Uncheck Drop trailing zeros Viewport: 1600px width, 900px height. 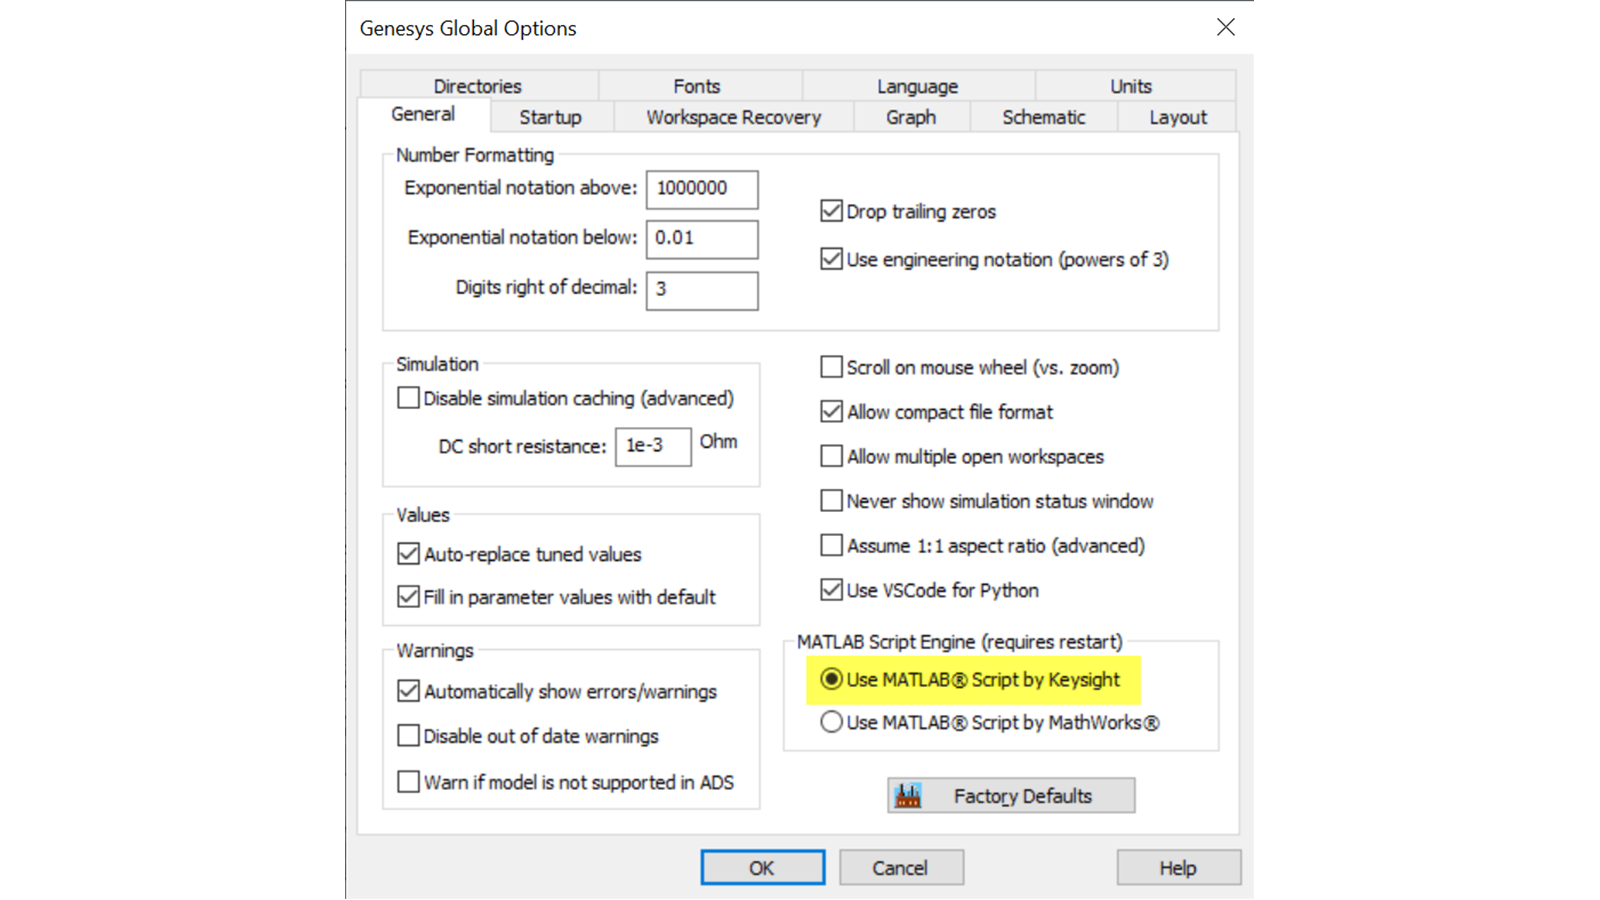tap(831, 210)
